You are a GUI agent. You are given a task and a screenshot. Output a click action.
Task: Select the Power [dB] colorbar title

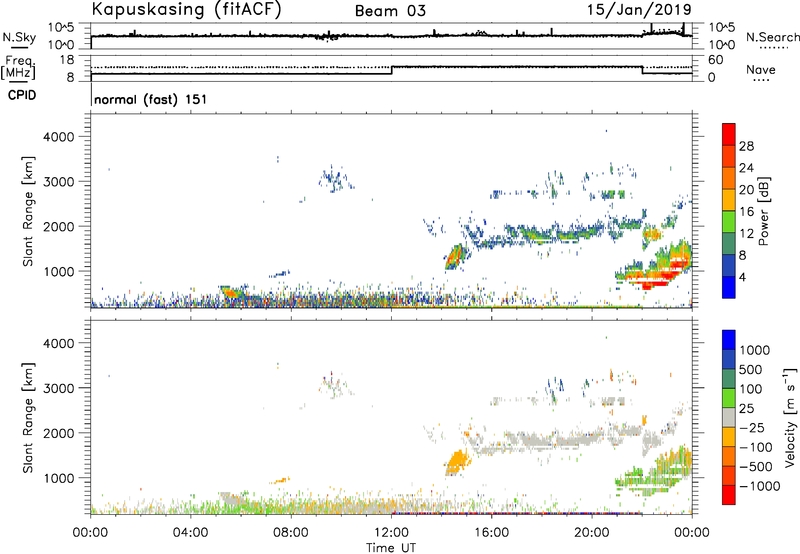pyautogui.click(x=764, y=211)
